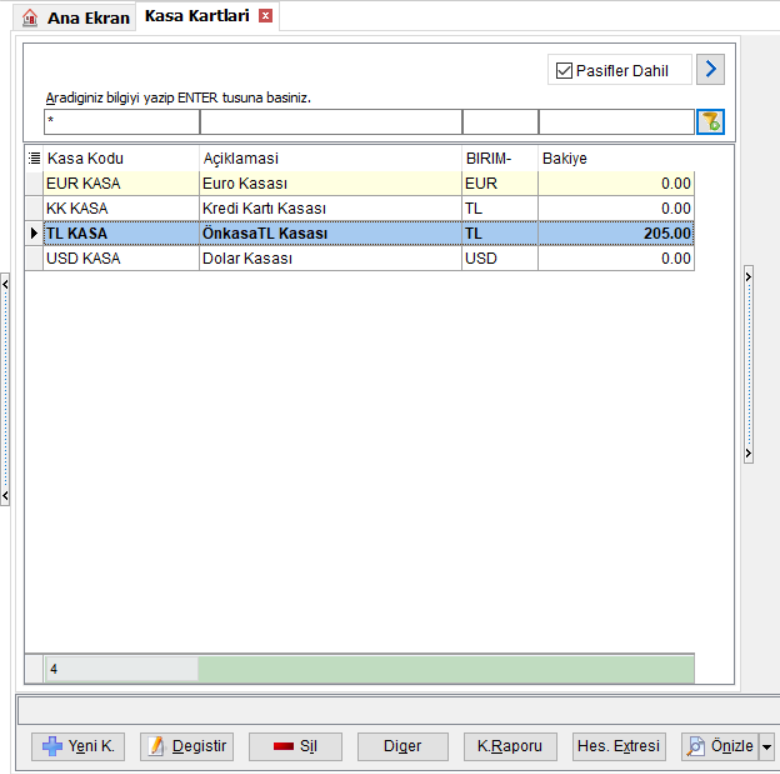Viewport: 780px width, 774px height.
Task: Click the Bakiye column header
Action: tap(616, 158)
